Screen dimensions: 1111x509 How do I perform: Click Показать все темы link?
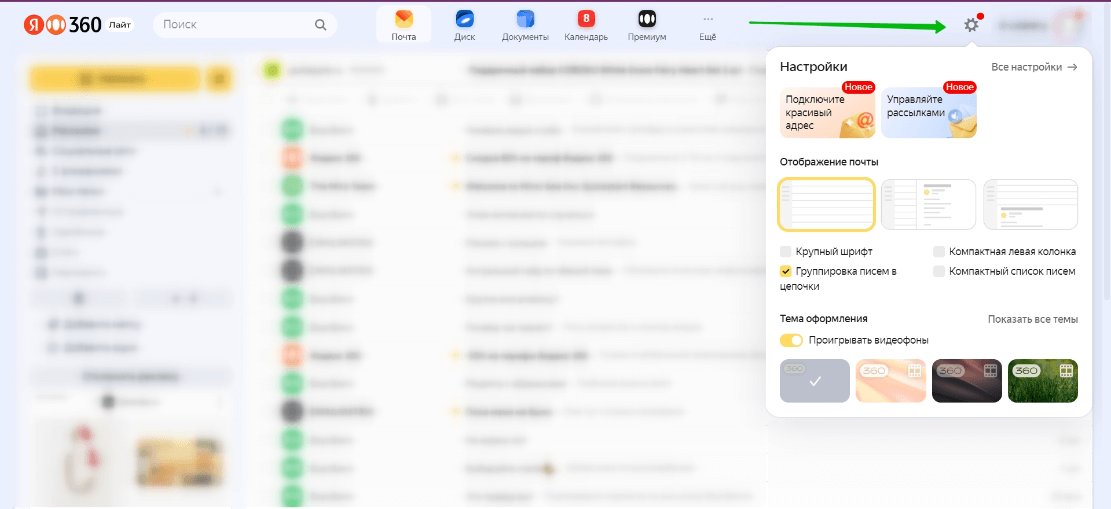[1033, 320]
